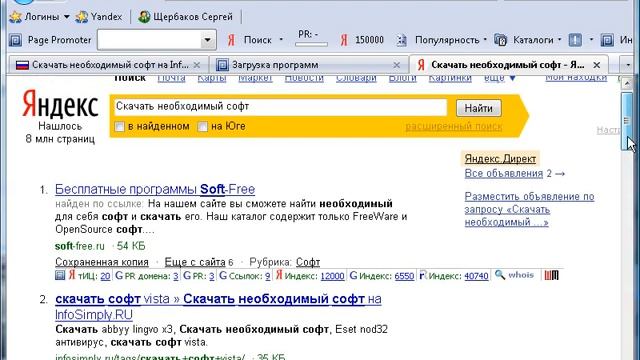The image size is (640, 360).
Task: Switch to the Загрузка программ tab
Action: click(275, 65)
